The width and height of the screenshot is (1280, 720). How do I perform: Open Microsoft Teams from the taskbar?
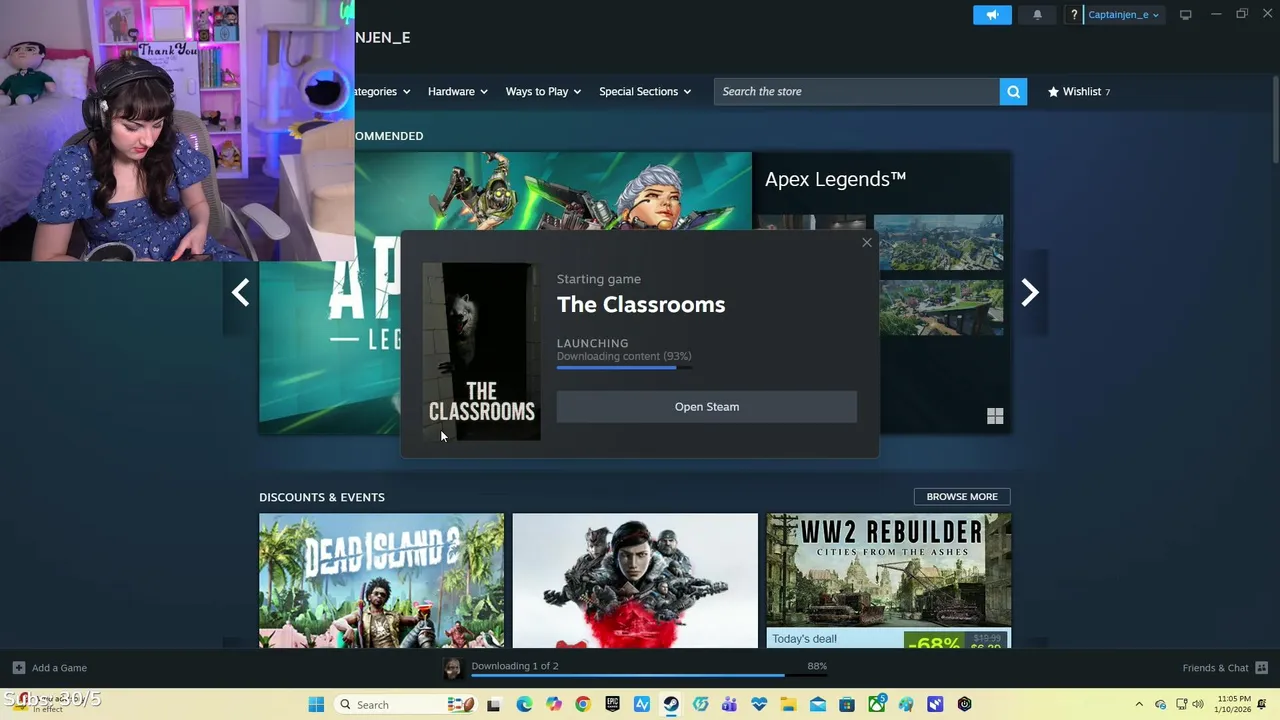pyautogui.click(x=730, y=704)
